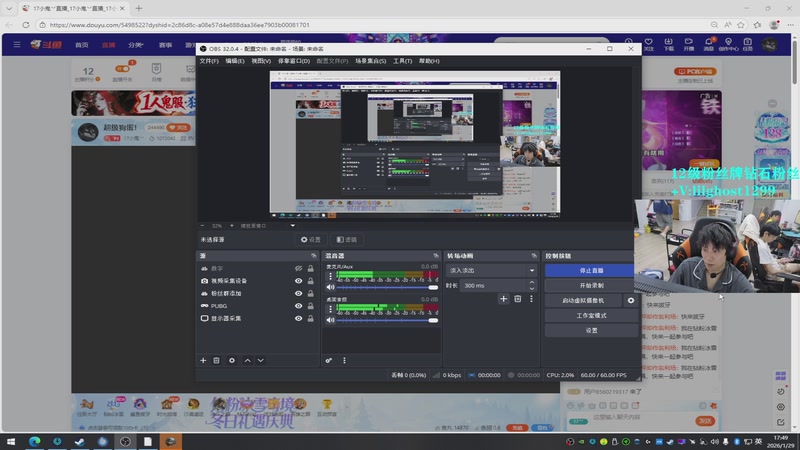Open mixer toolbar three-dot menu
The image size is (800, 450).
[344, 360]
